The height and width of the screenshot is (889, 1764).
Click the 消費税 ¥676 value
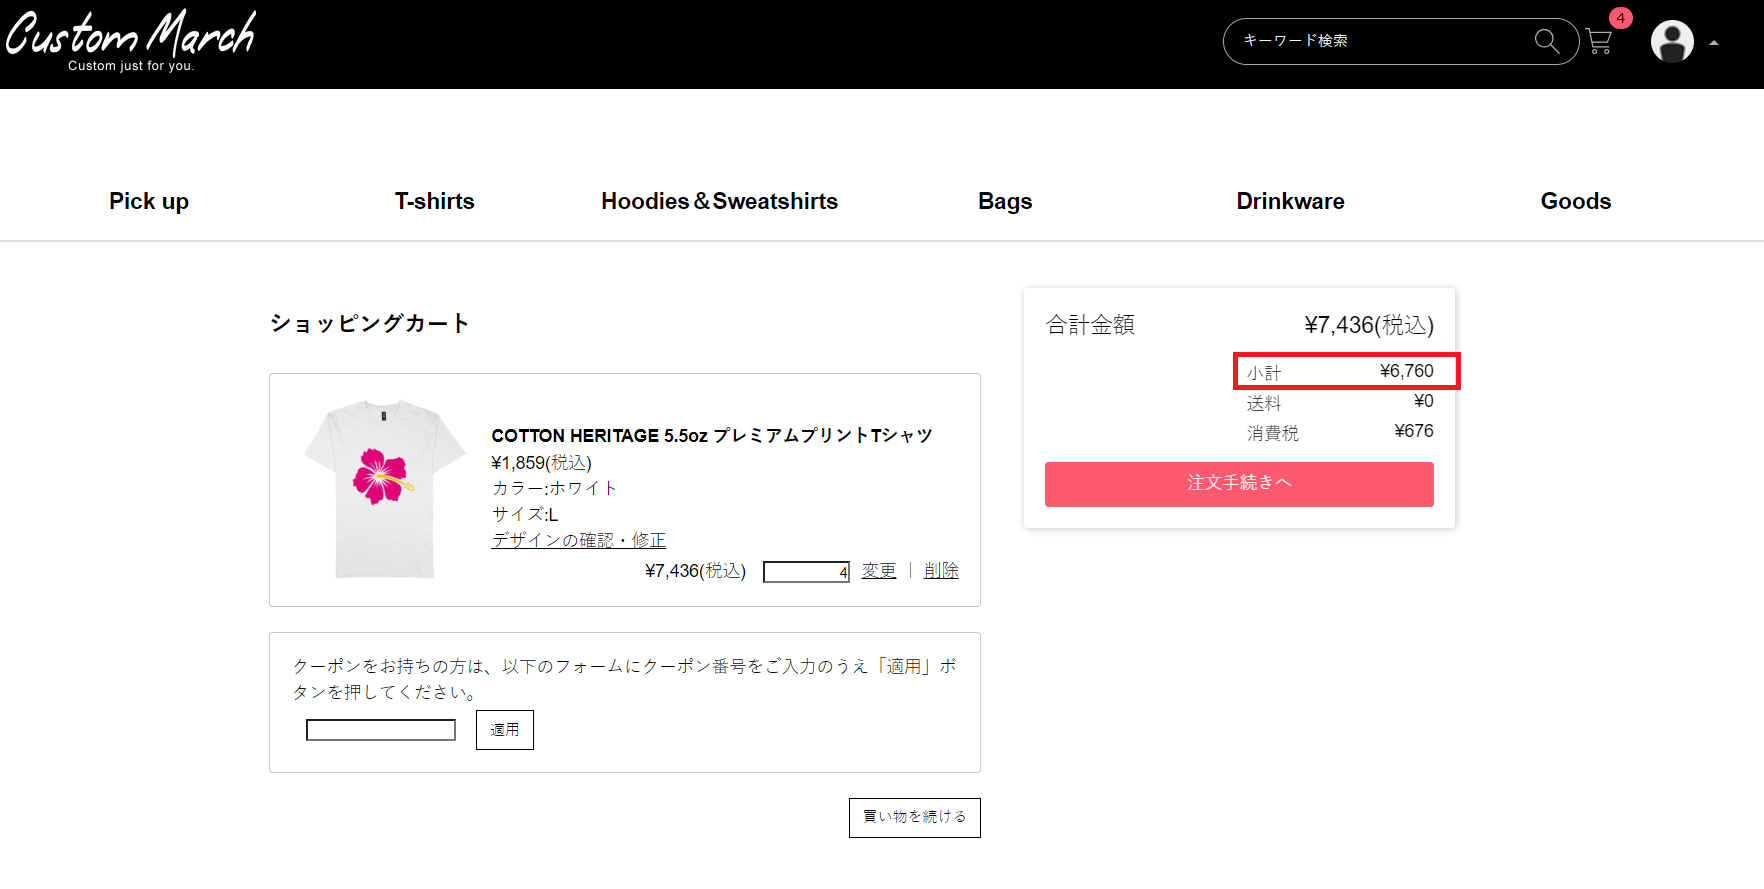coord(1414,431)
